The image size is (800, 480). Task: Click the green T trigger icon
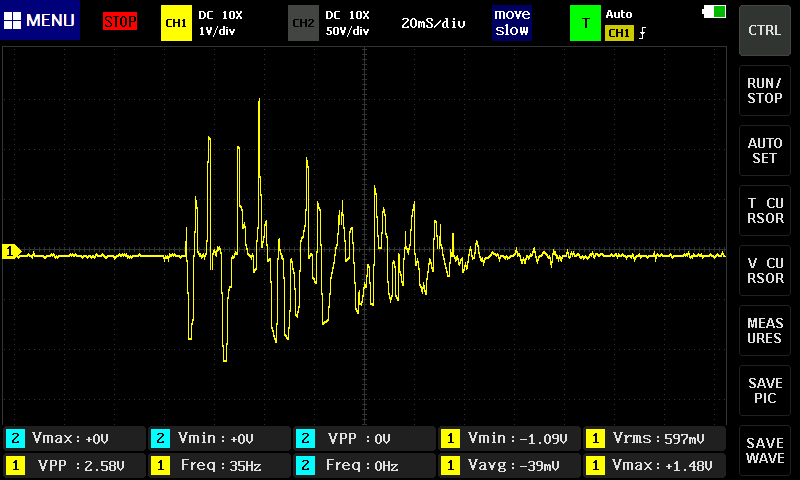coord(585,22)
